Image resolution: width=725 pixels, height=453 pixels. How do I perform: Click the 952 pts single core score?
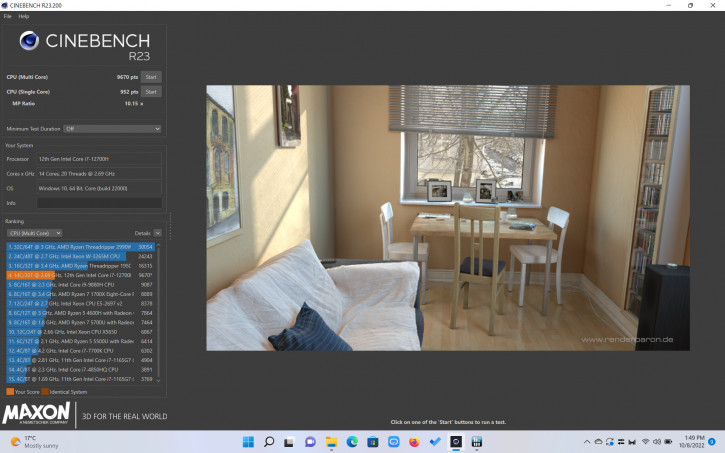pyautogui.click(x=129, y=92)
